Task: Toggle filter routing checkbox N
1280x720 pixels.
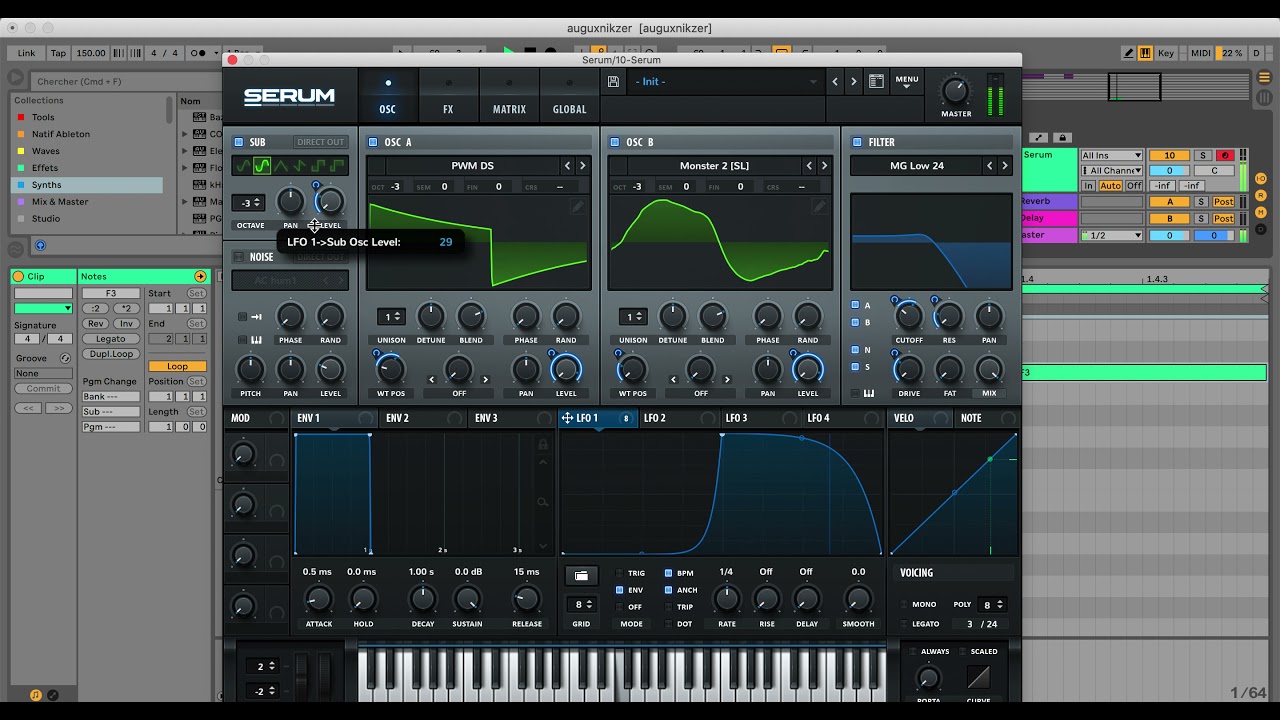Action: pyautogui.click(x=855, y=350)
